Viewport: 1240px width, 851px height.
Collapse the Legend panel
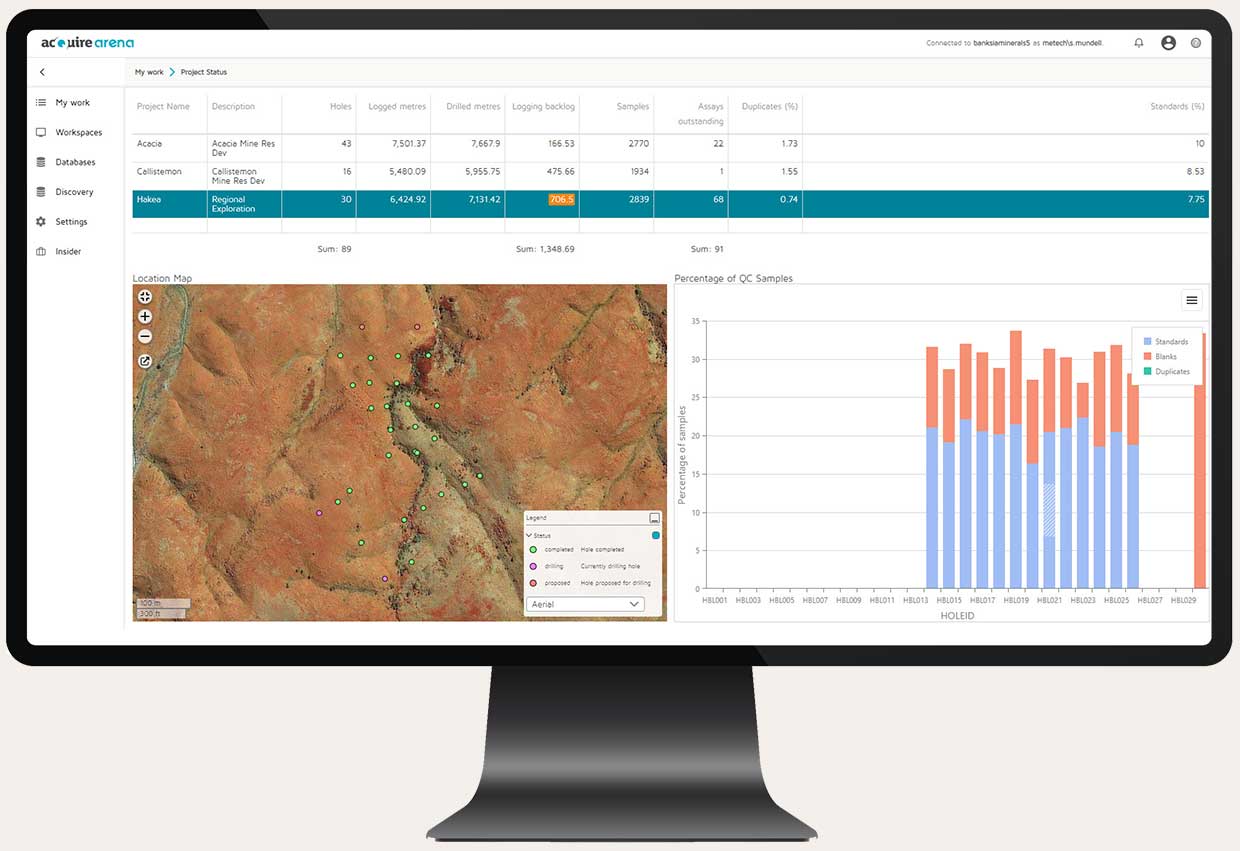pos(656,517)
